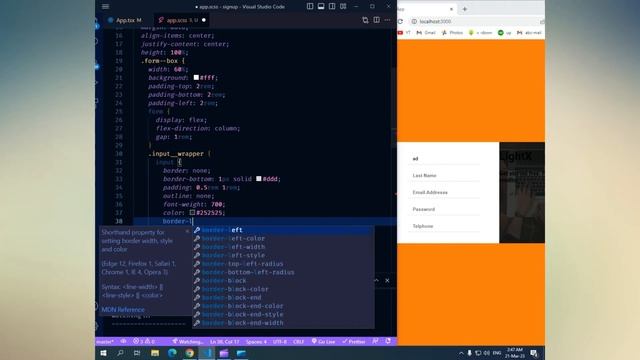The width and height of the screenshot is (640, 360).
Task: Open Customize Layout icon in title bar
Action: (343, 6)
